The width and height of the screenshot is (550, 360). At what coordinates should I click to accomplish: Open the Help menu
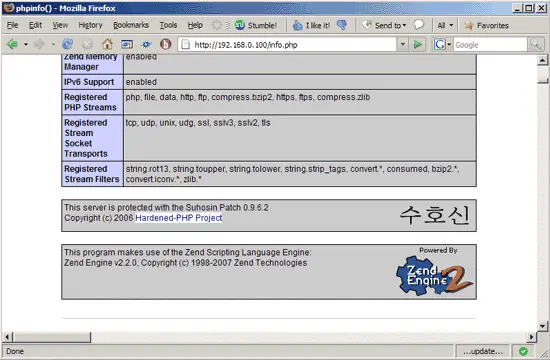click(195, 25)
